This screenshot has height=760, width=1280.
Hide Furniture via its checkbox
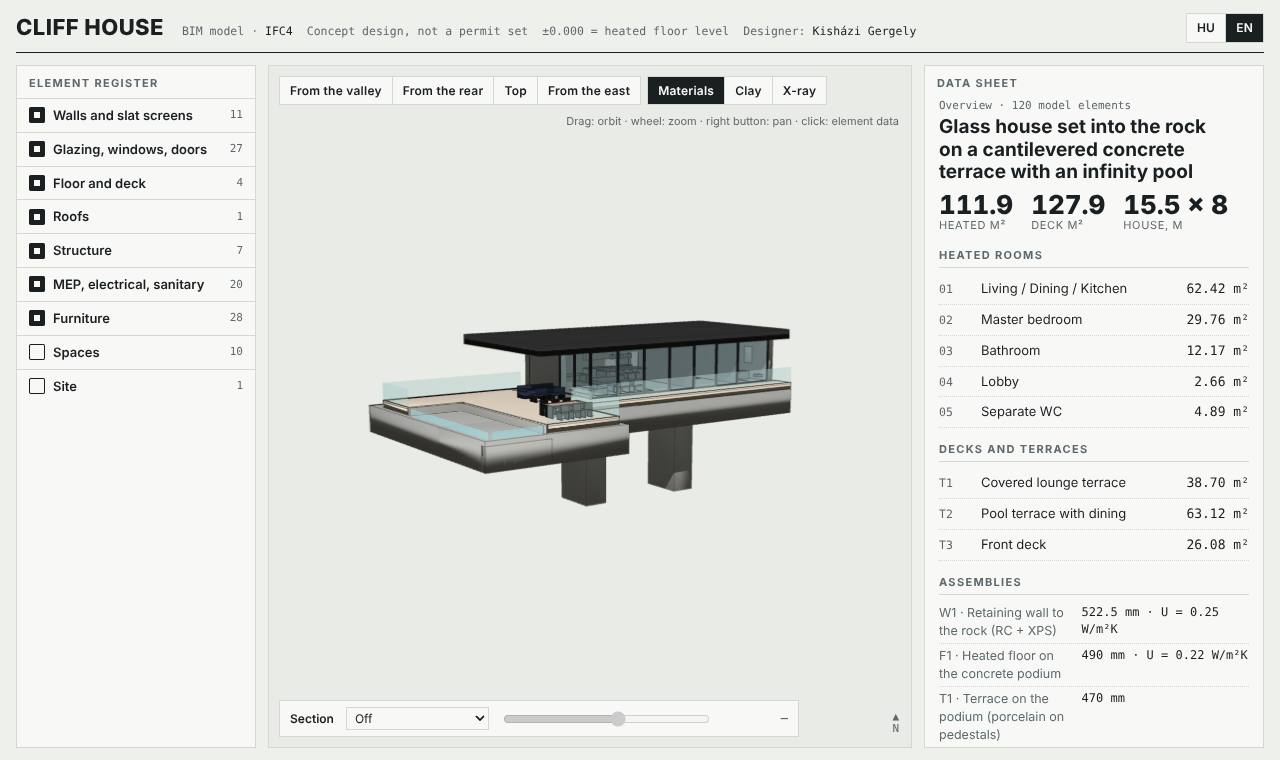(x=37, y=318)
